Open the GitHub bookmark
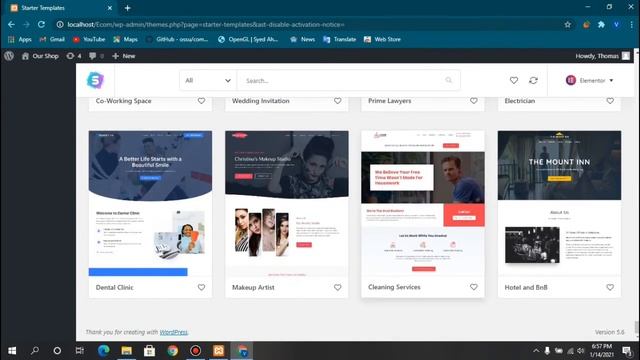Viewport: 640px width, 360px height. click(x=177, y=39)
